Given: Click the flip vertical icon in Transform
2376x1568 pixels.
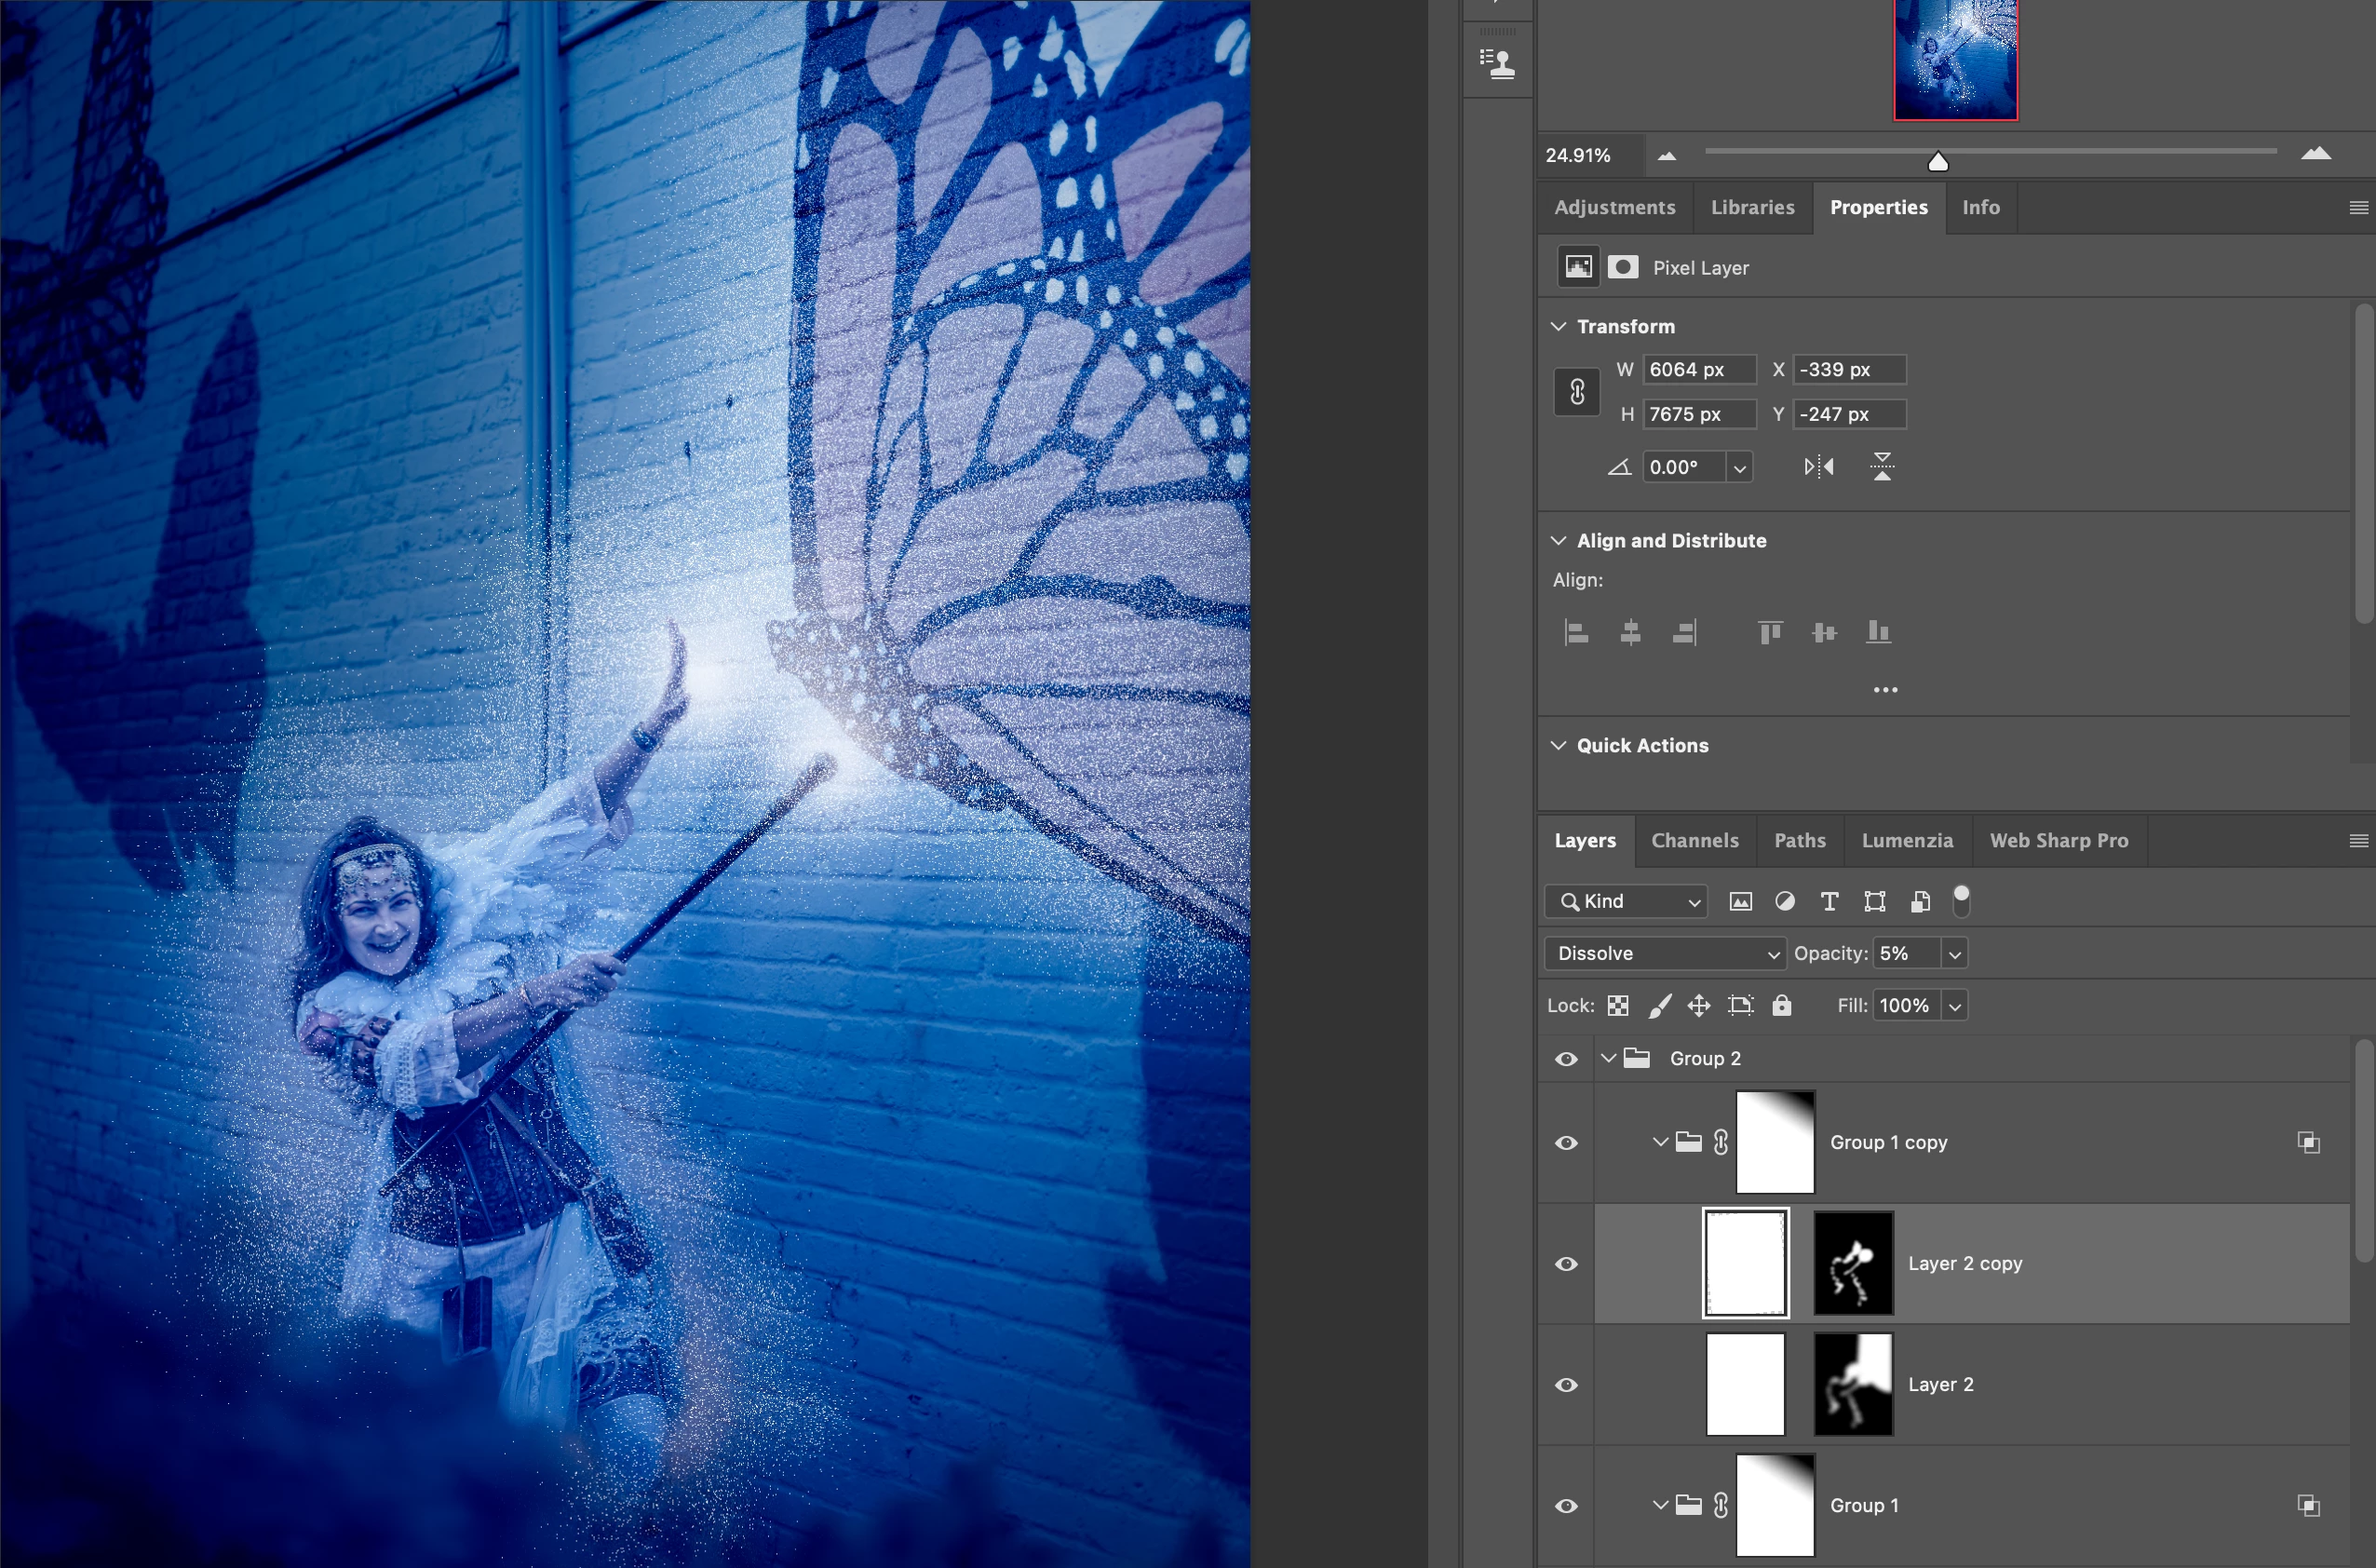Looking at the screenshot, I should tap(1881, 467).
